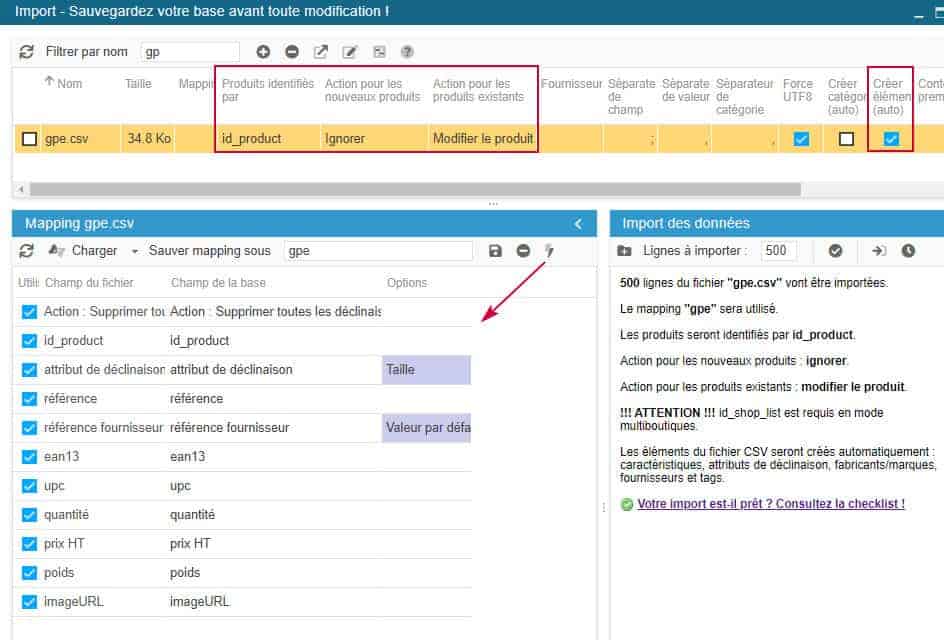Refresh the CSV file list
Screen dimensions: 944x640
click(26, 52)
